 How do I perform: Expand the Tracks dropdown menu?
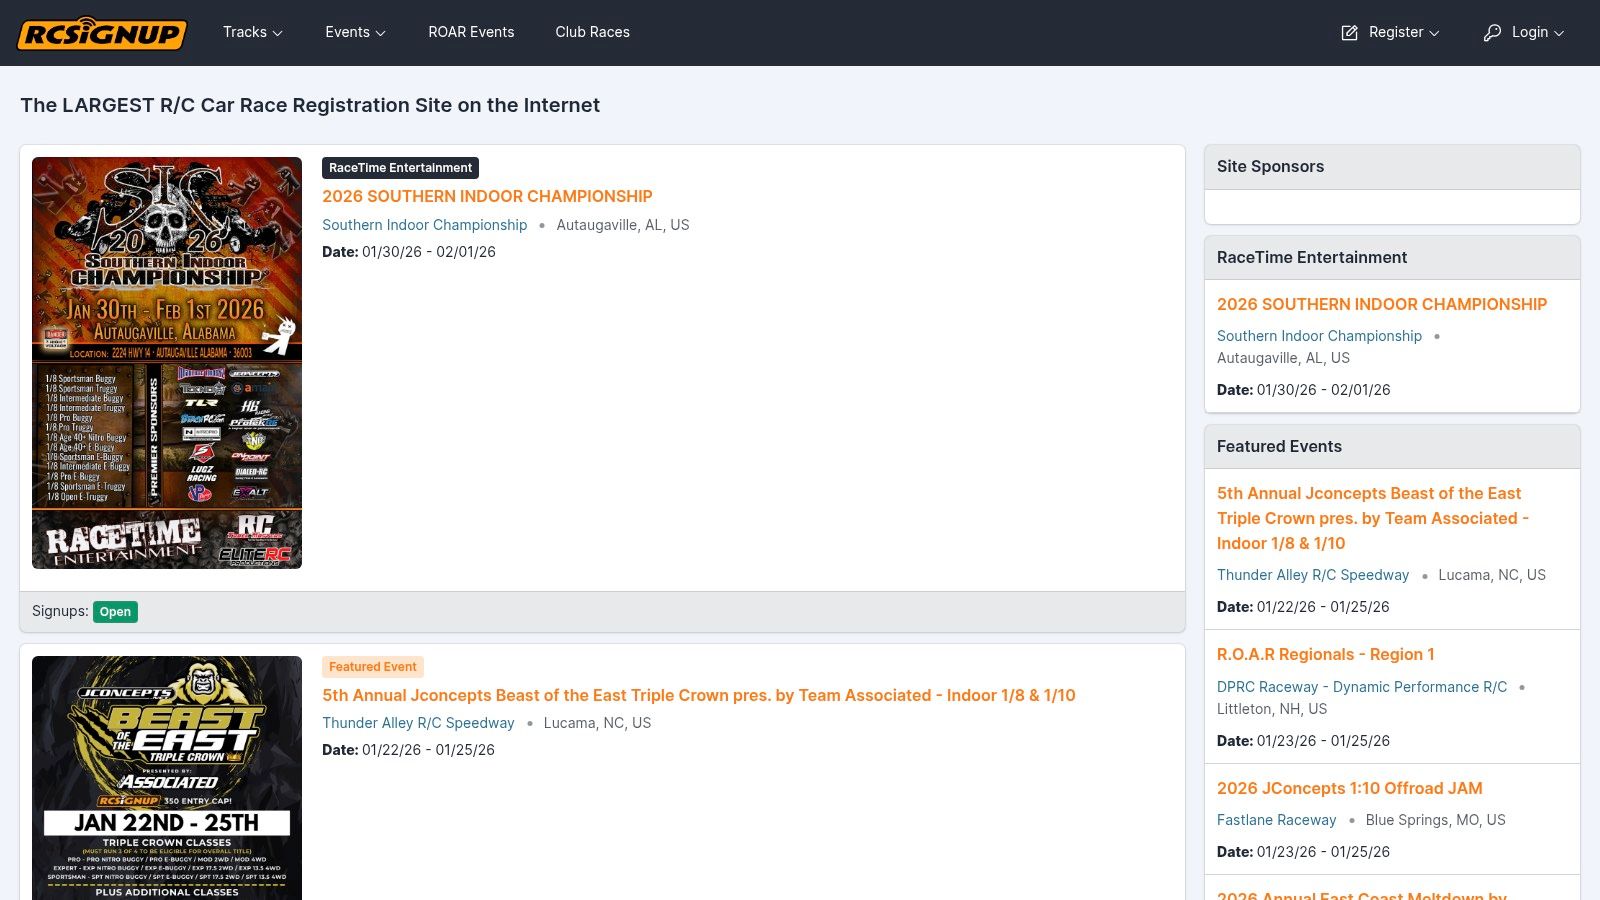coord(253,32)
